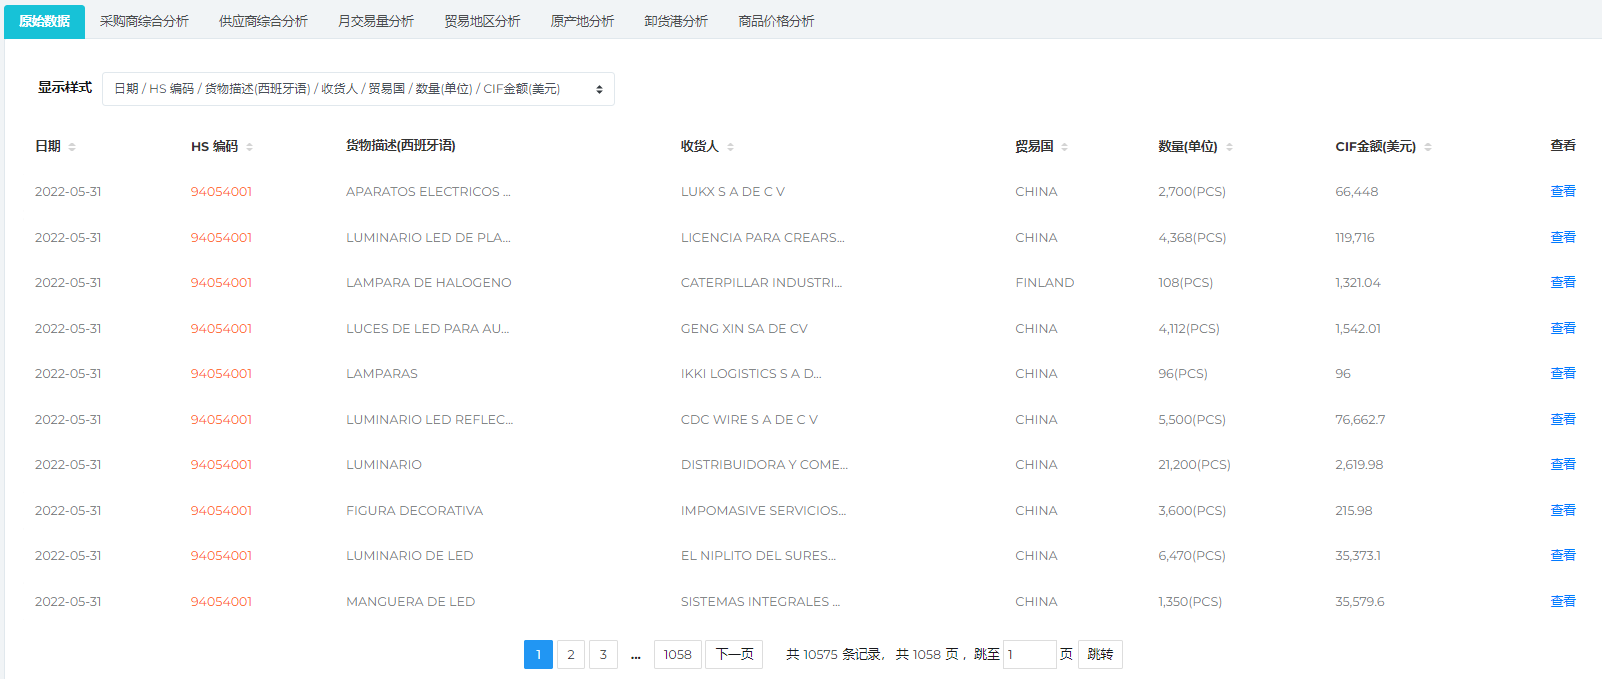
Task: Go to page 2 in pagination
Action: [571, 654]
